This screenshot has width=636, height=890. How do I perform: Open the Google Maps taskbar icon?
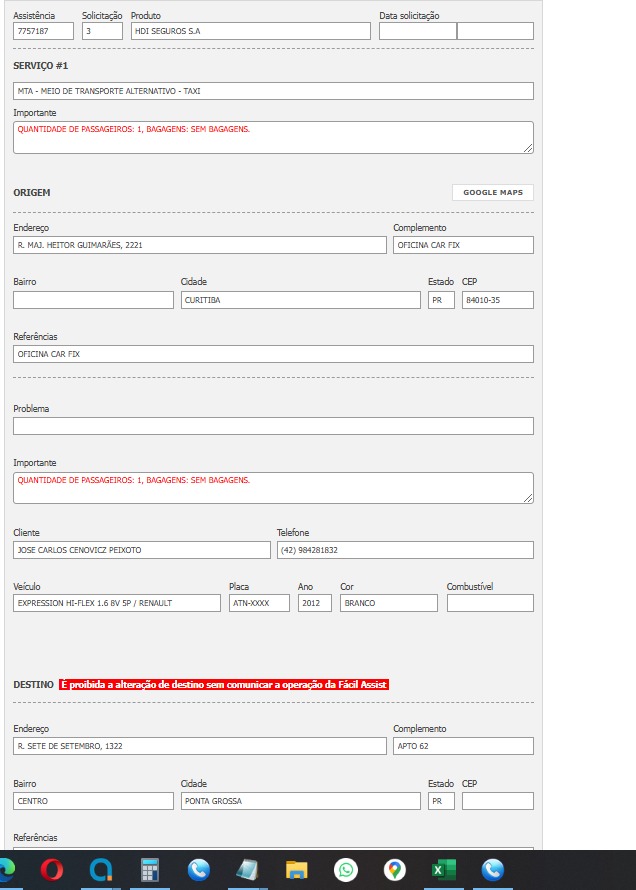coord(395,870)
